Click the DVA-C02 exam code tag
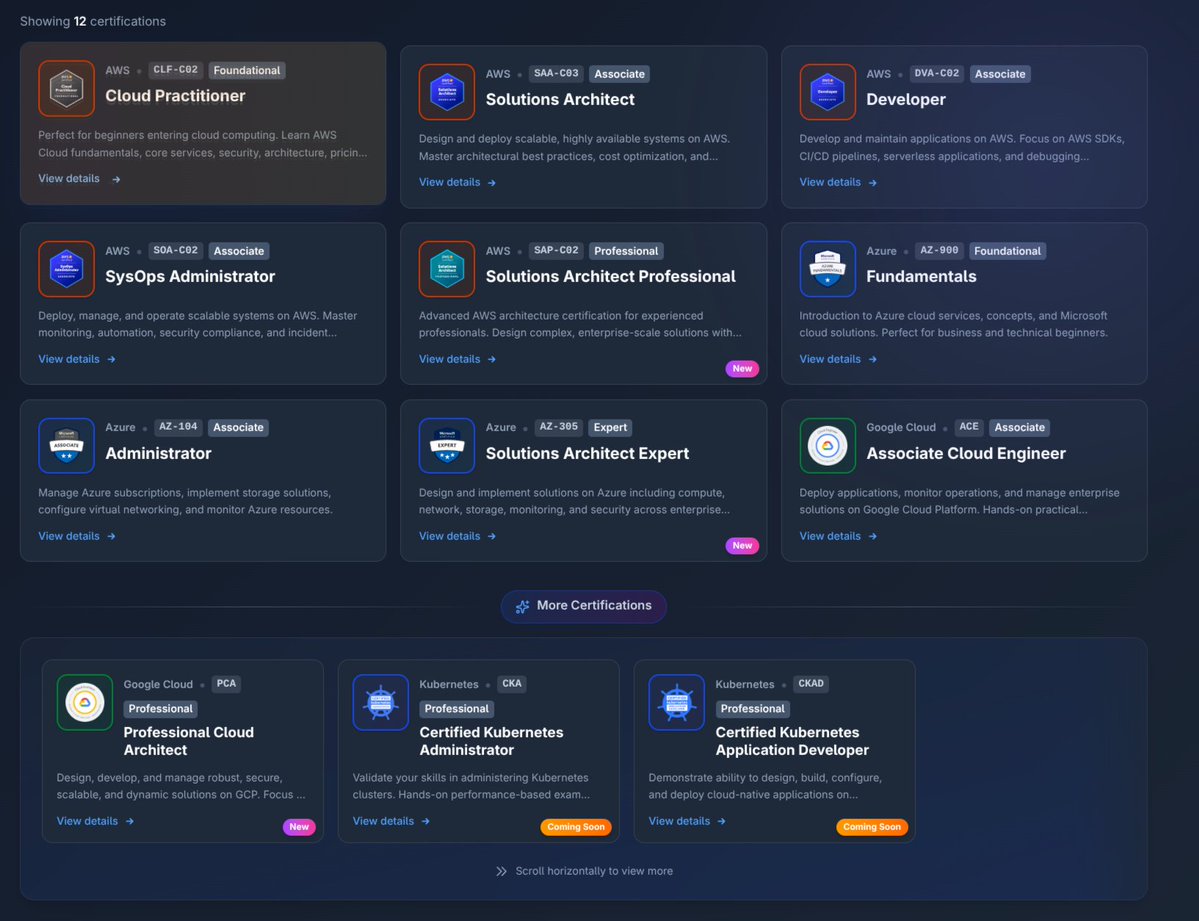This screenshot has height=921, width=1199. coord(937,73)
